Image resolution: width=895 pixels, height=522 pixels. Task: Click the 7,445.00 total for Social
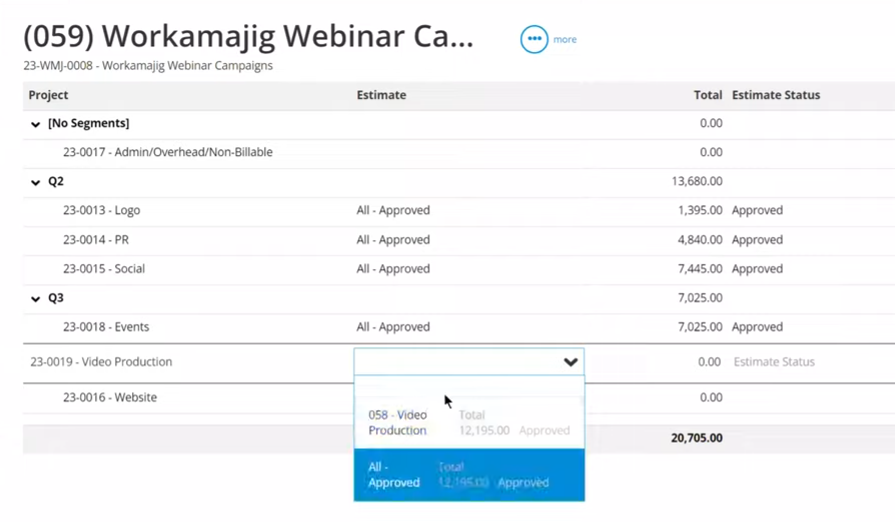(x=700, y=269)
